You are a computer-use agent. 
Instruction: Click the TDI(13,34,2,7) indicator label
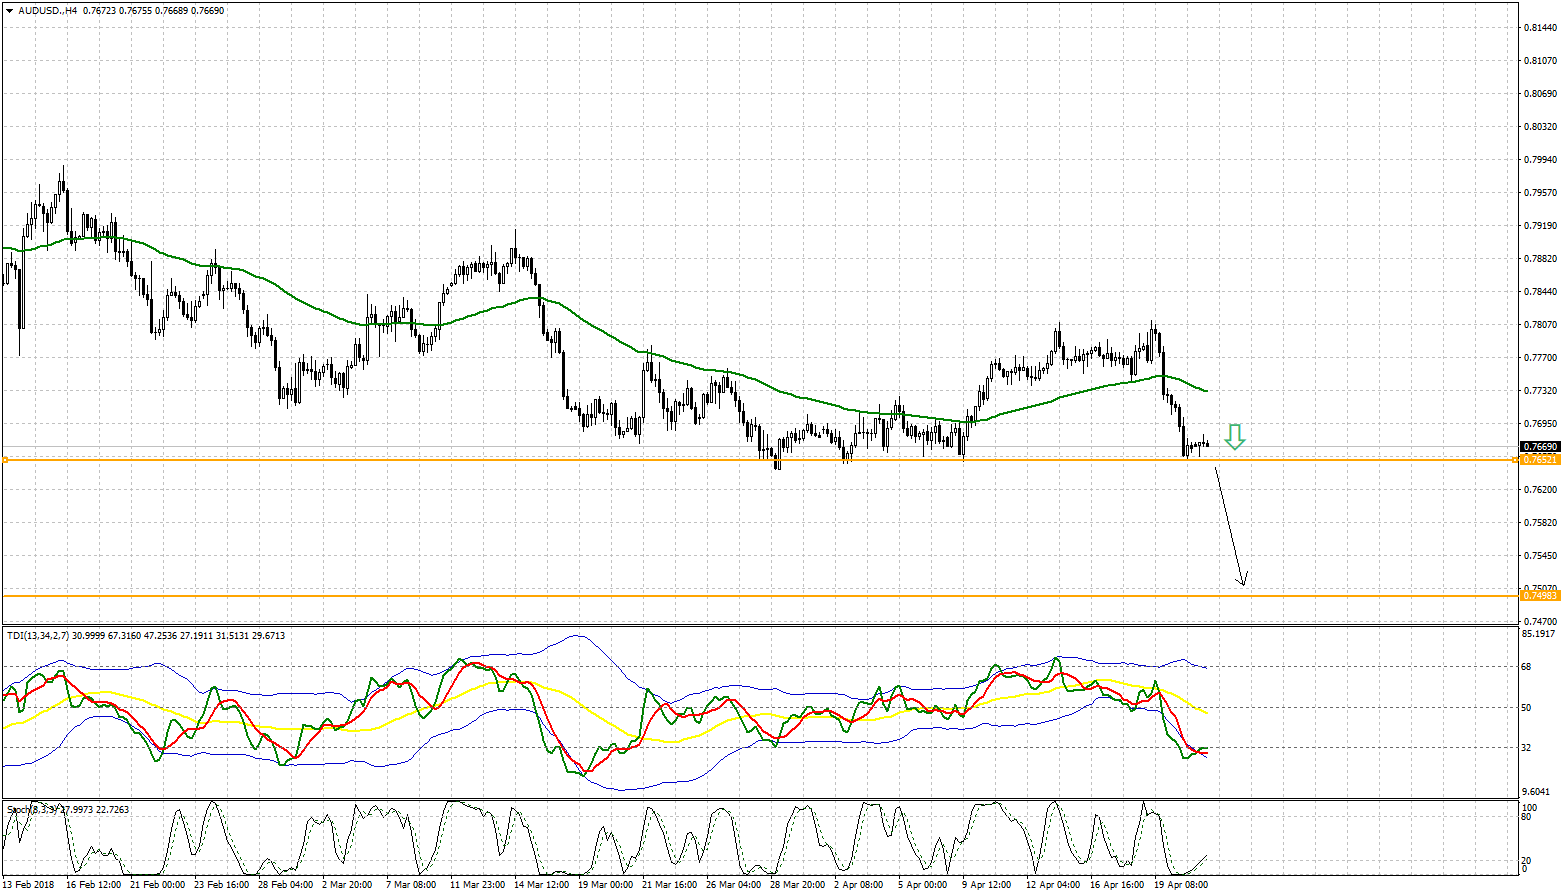click(x=40, y=635)
